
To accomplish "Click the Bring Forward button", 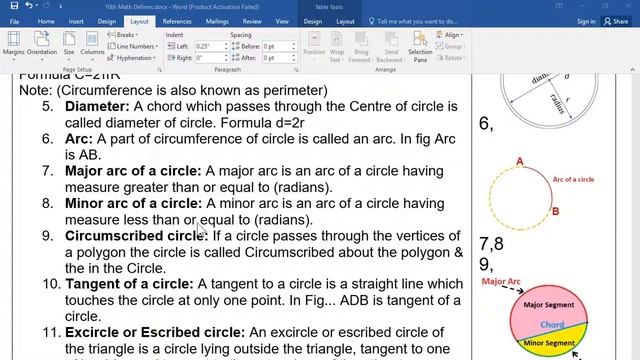I will pos(361,47).
